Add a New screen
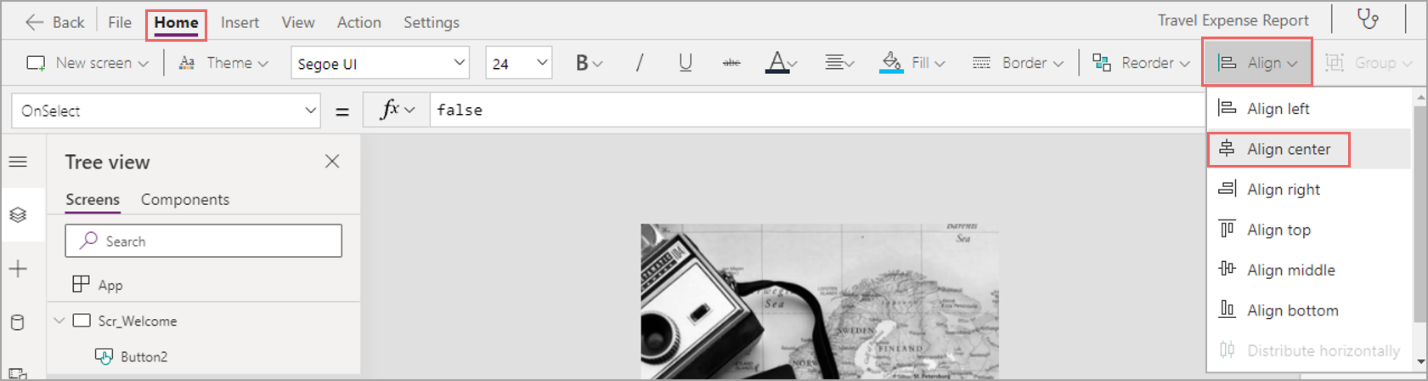Screen dimensions: 1428x381 (x=87, y=63)
